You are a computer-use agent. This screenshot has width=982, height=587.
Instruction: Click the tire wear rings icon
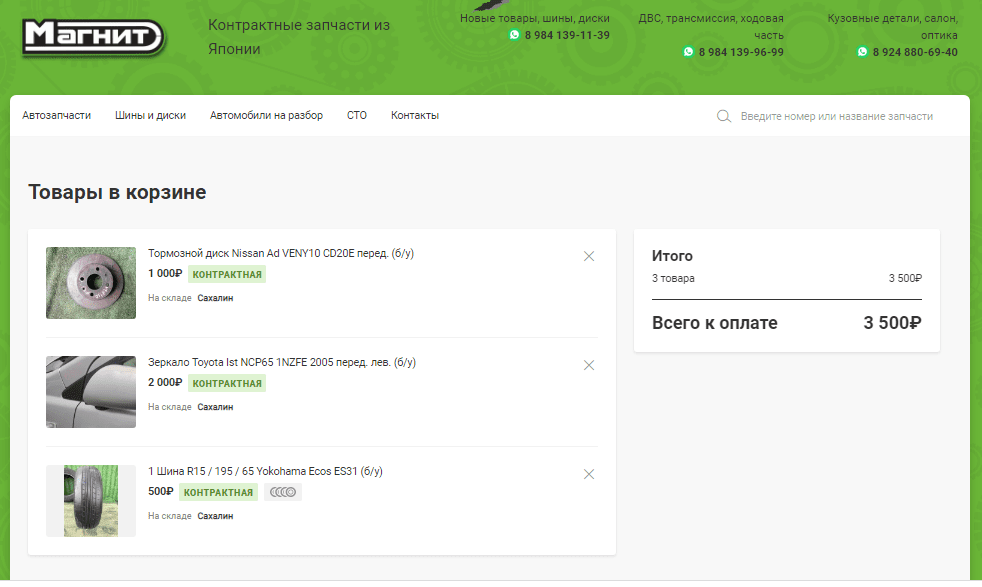[x=282, y=492]
